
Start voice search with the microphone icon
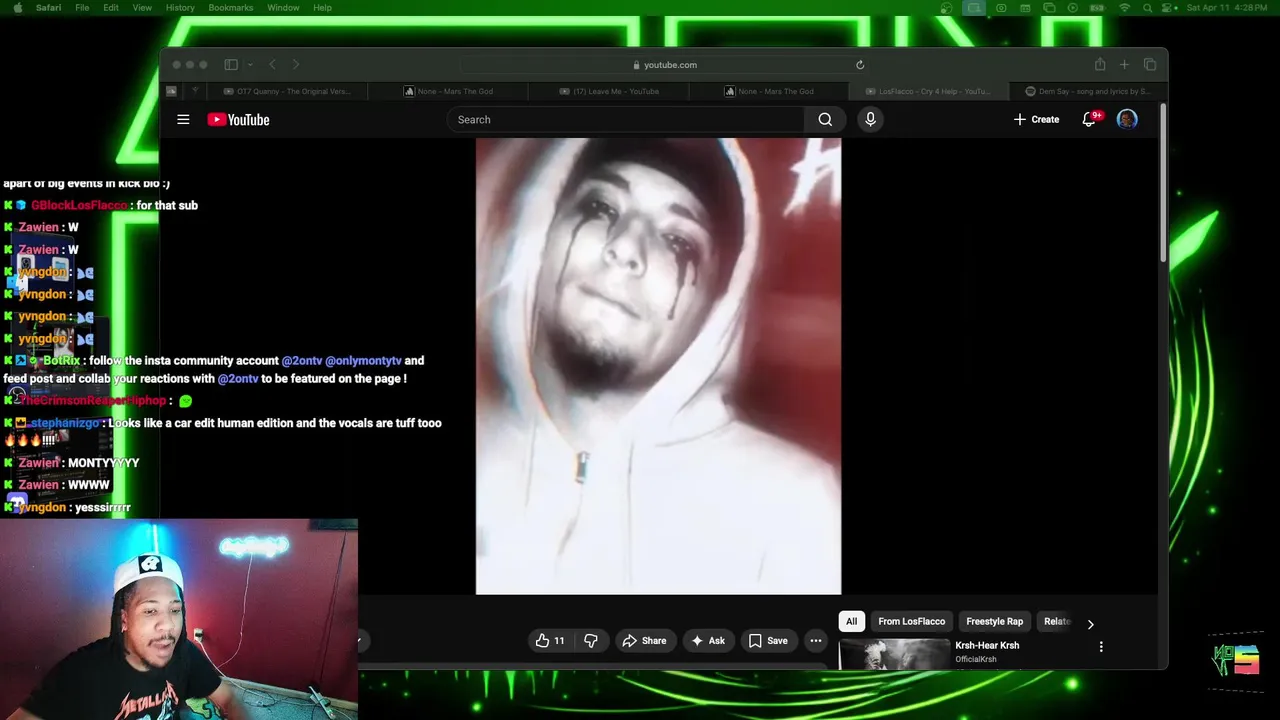pyautogui.click(x=870, y=119)
